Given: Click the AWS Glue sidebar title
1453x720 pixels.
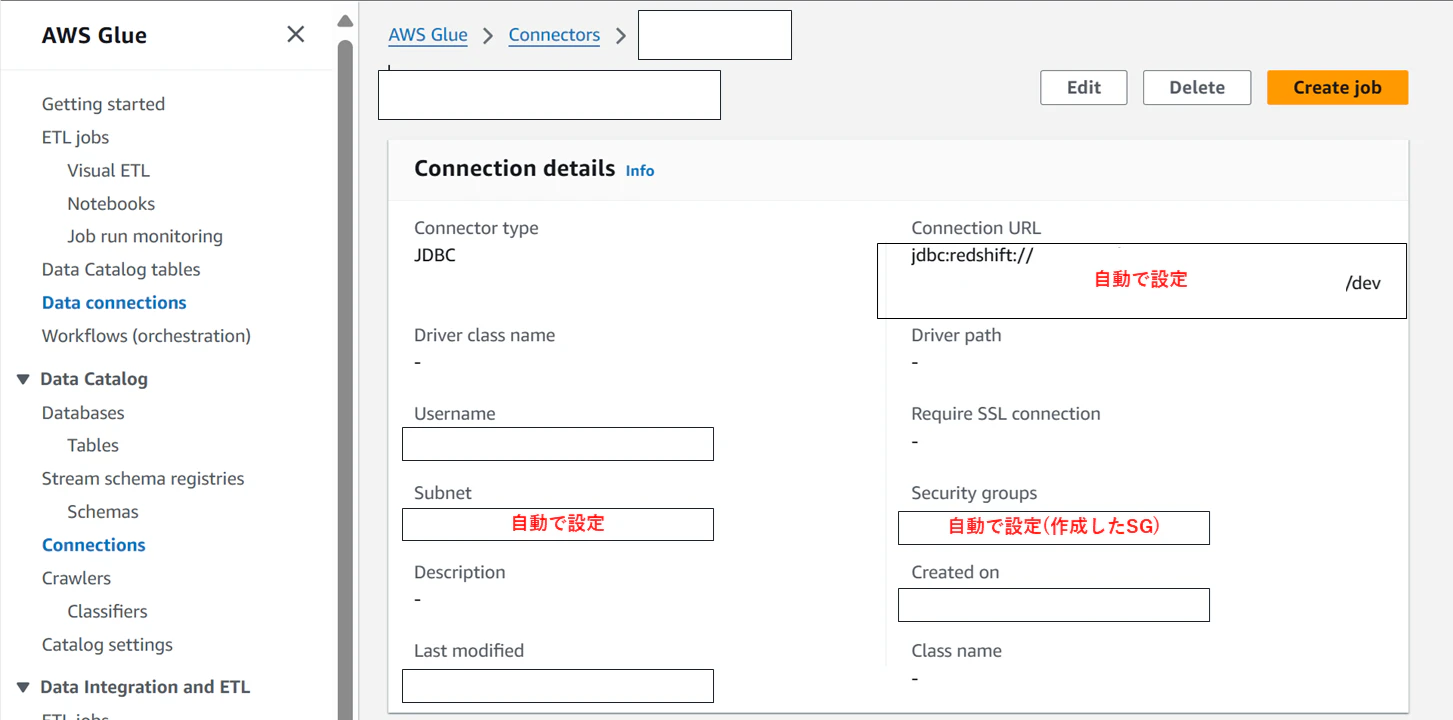Looking at the screenshot, I should tap(94, 35).
